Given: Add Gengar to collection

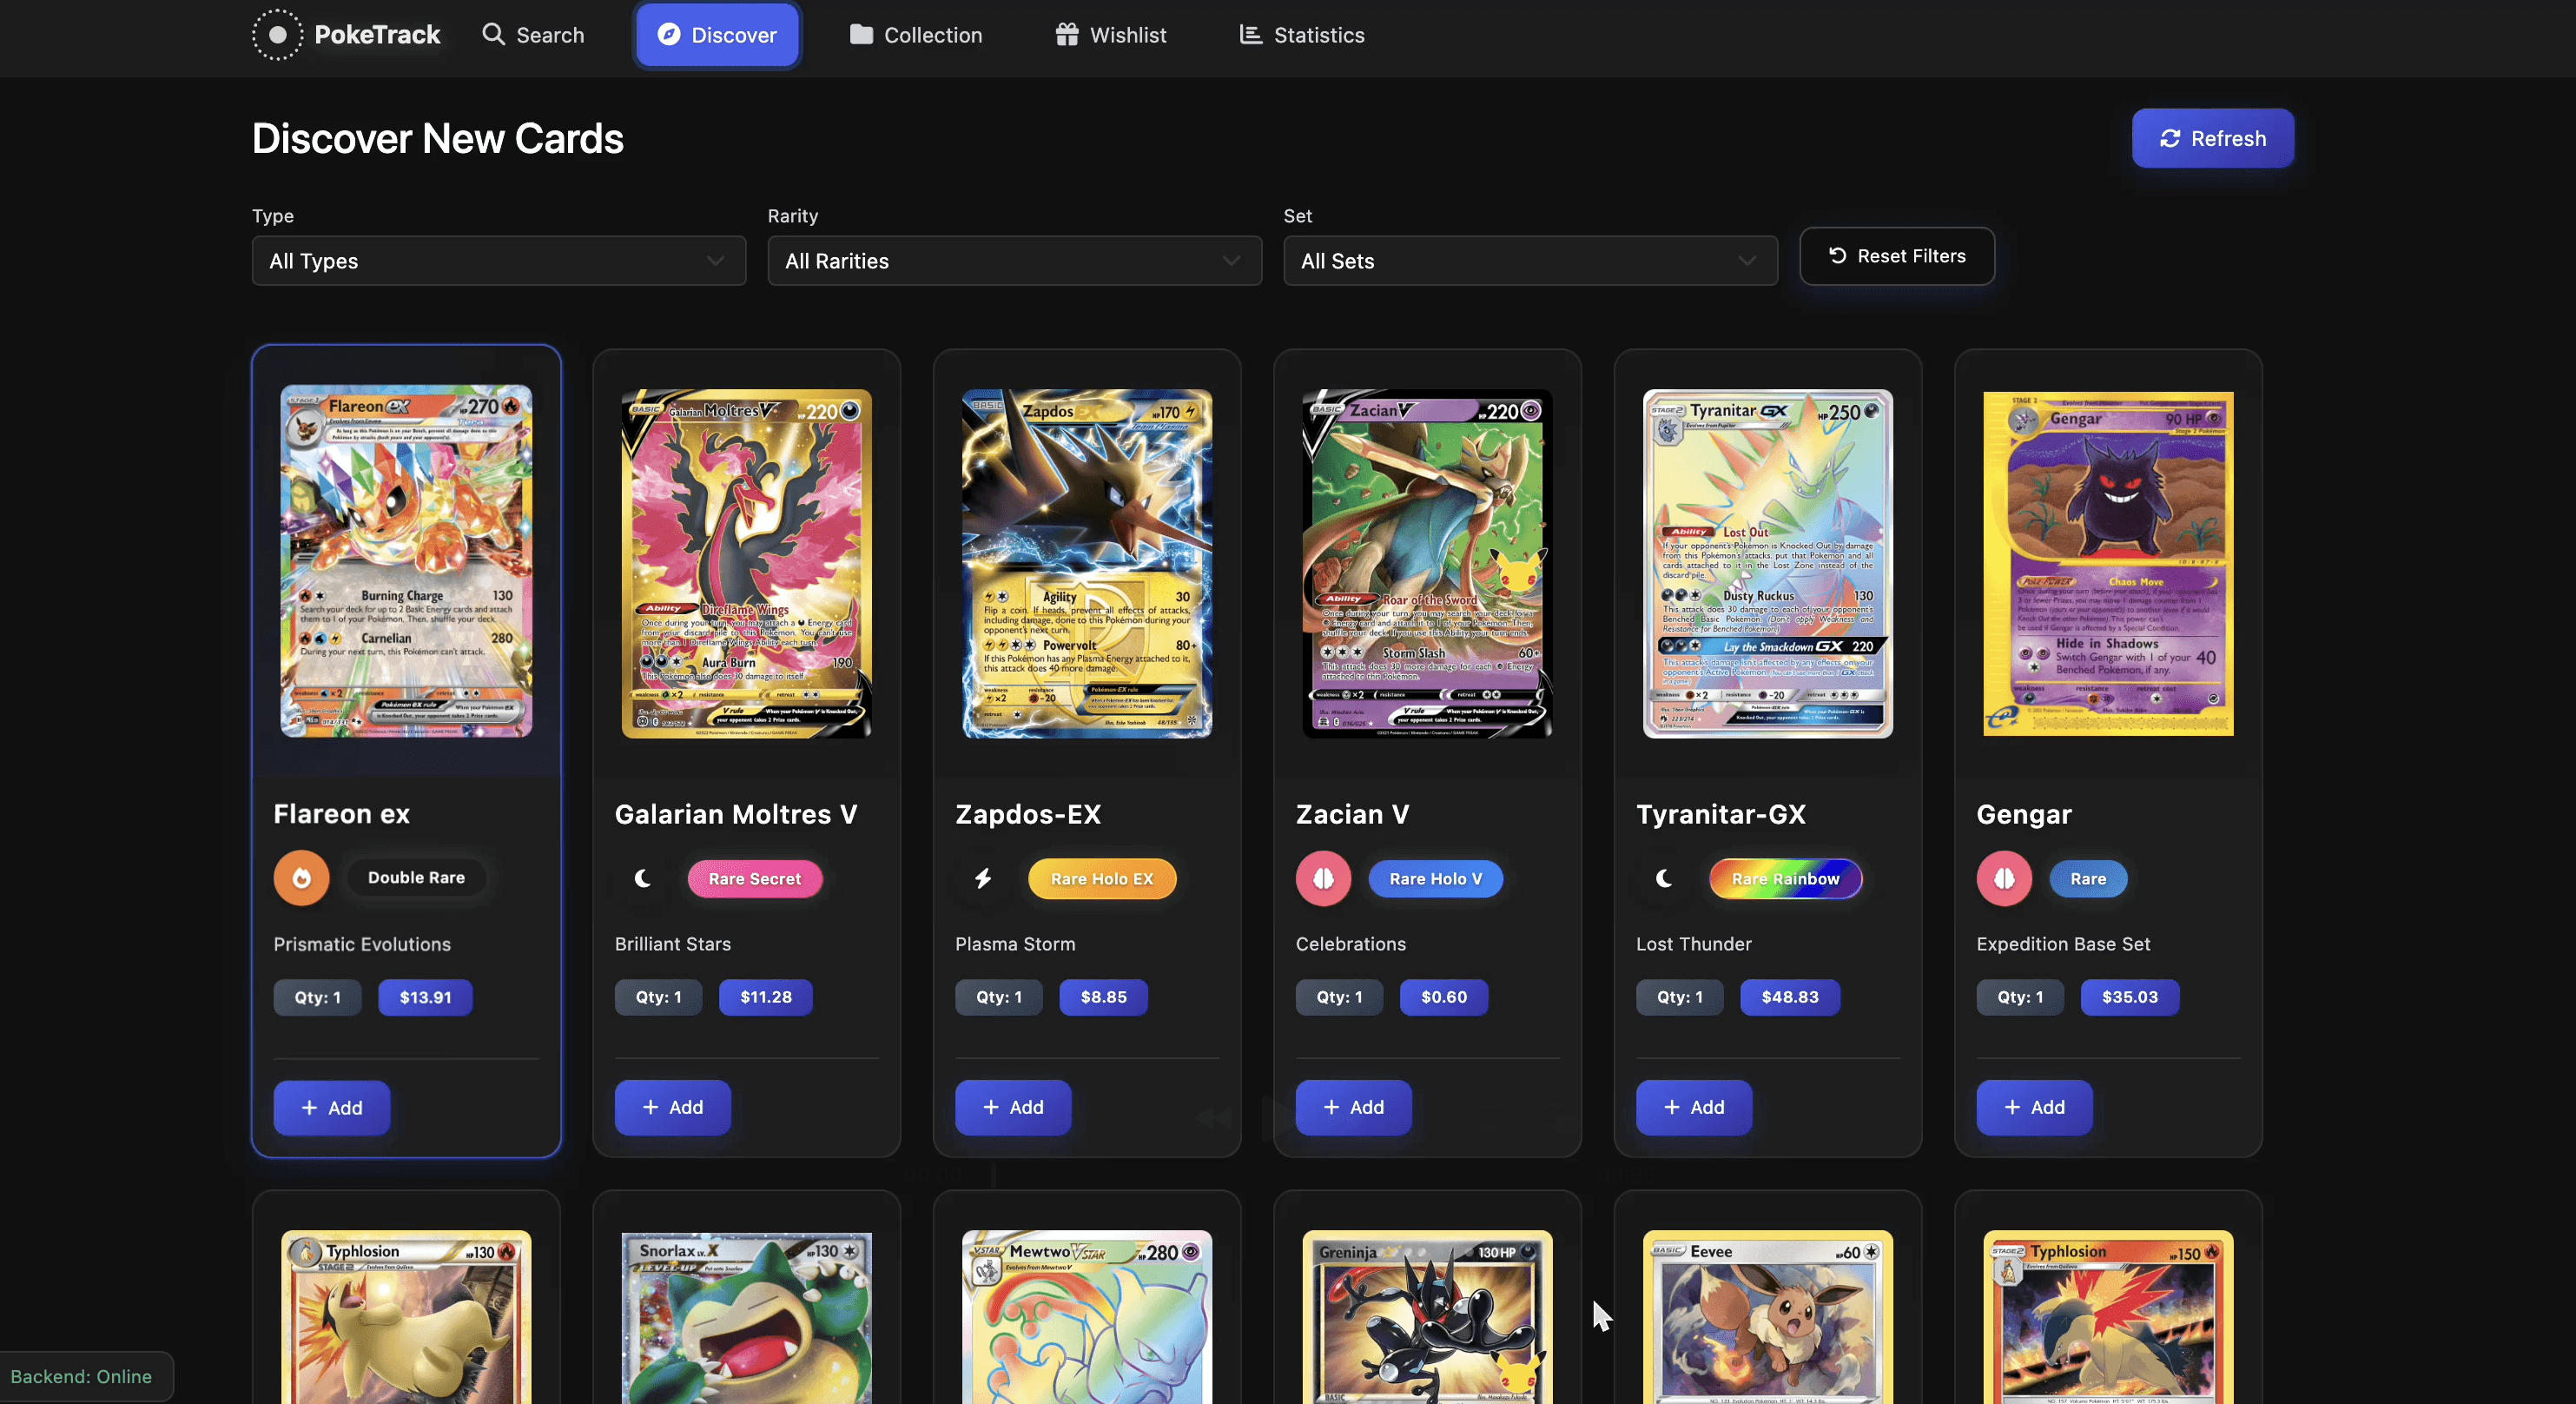Looking at the screenshot, I should pos(2035,1107).
